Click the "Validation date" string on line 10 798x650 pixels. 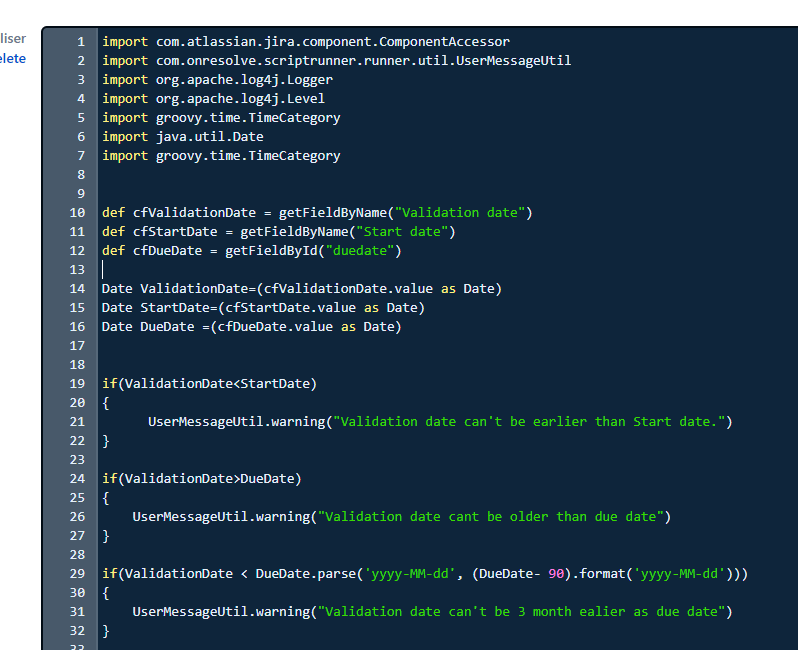[463, 213]
